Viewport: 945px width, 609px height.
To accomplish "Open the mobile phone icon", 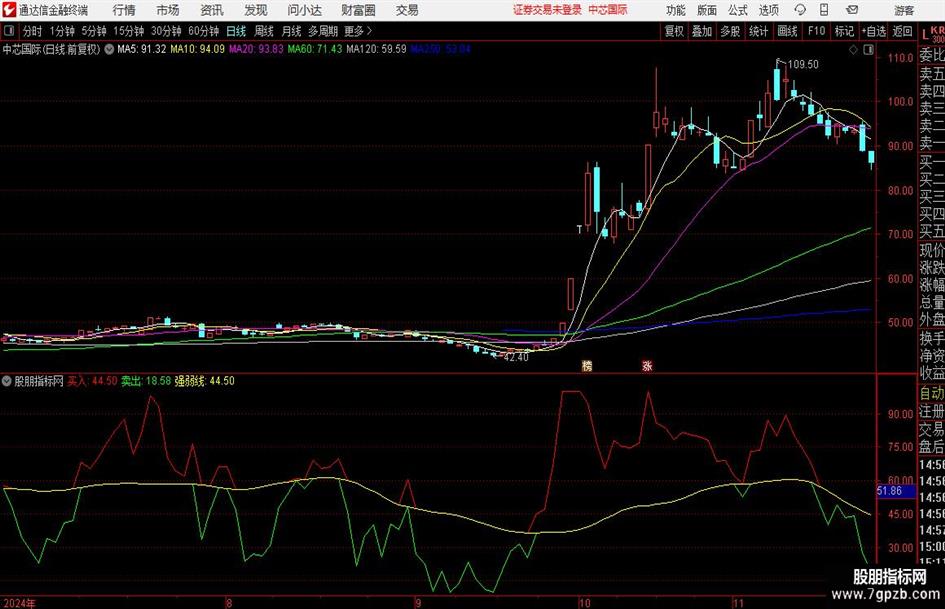I will [x=824, y=10].
